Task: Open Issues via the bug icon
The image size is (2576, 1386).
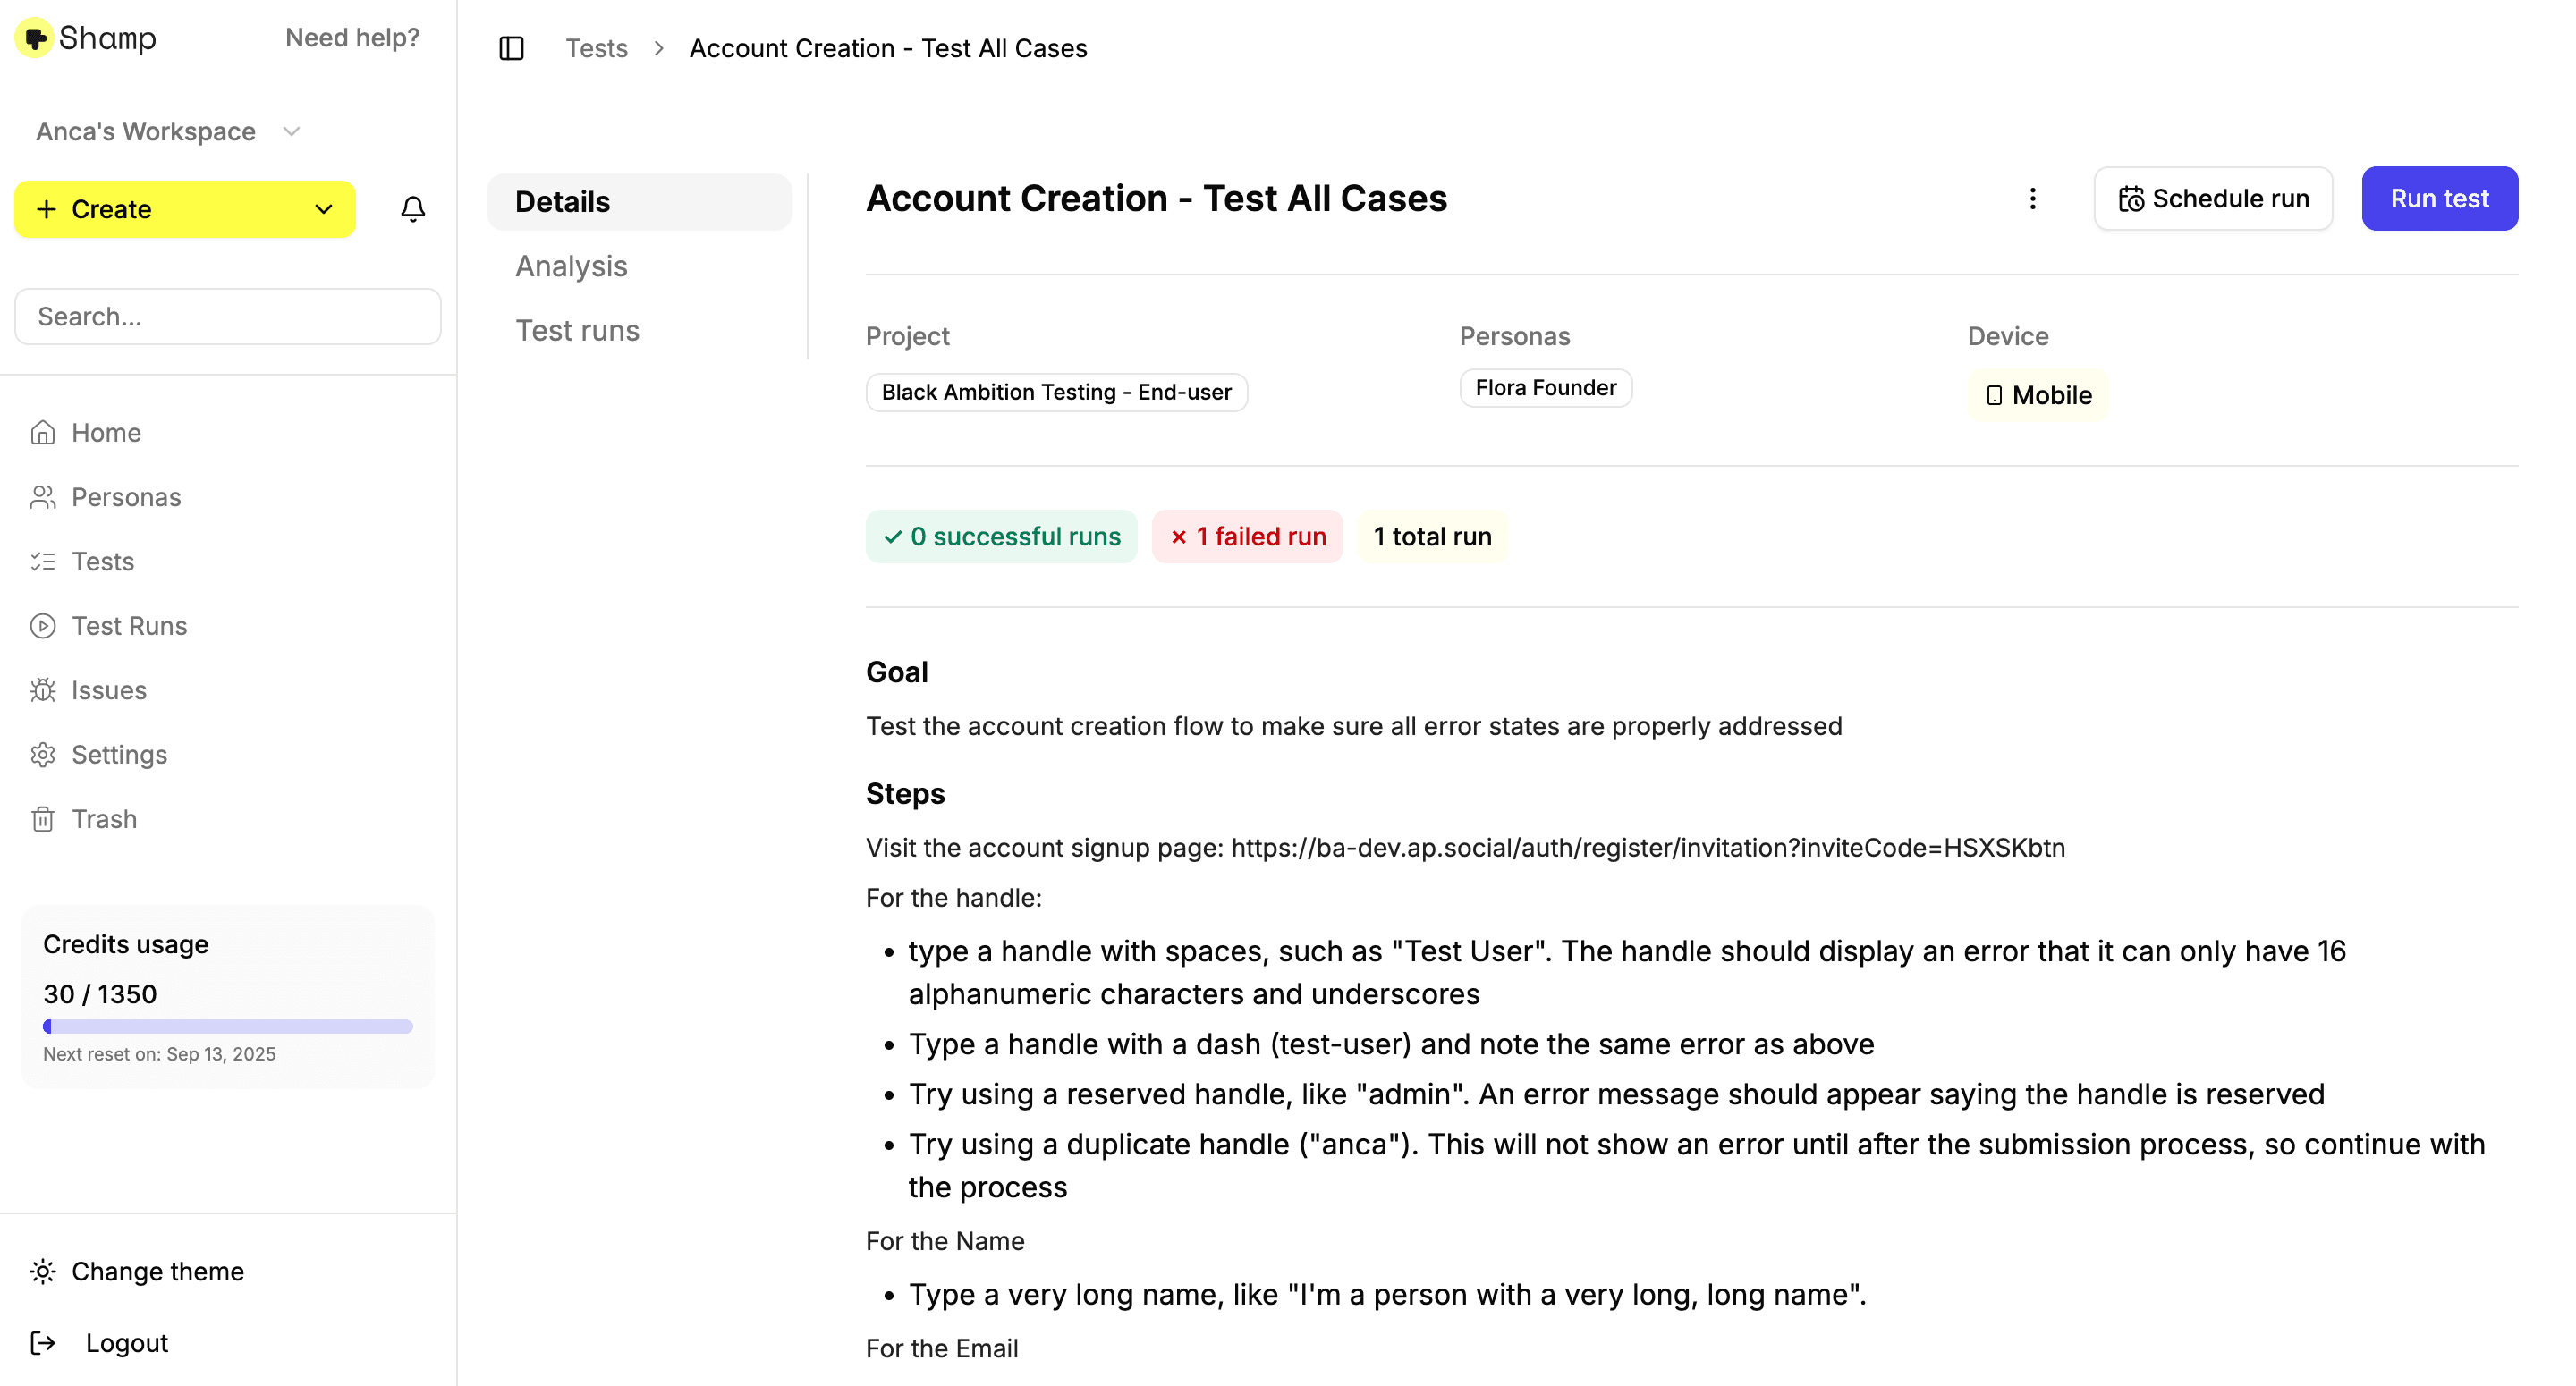Action: [43, 690]
